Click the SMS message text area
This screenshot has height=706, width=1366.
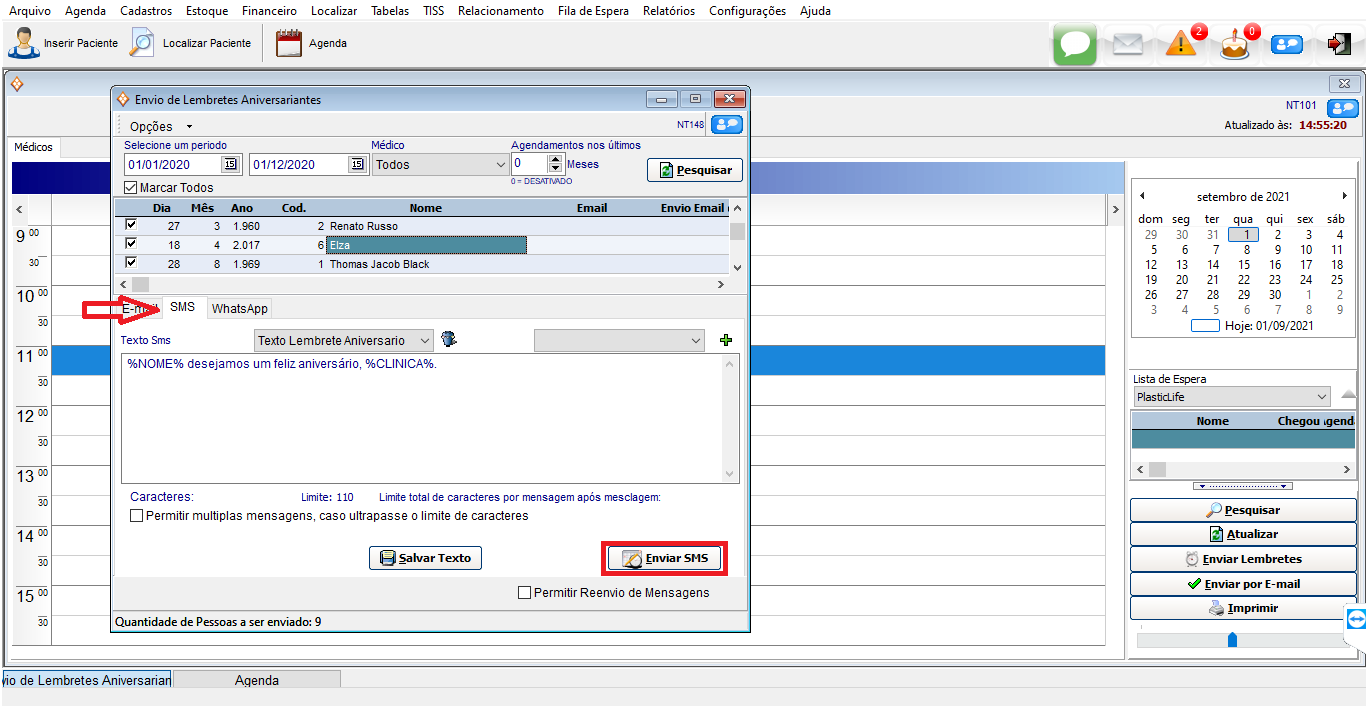coord(420,420)
